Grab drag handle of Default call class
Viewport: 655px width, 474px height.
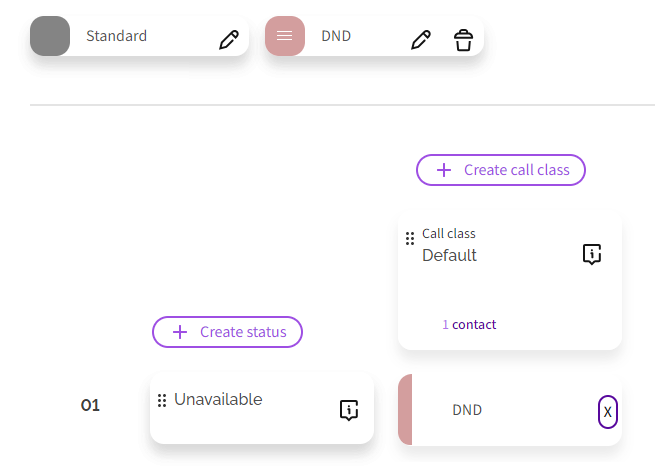coord(409,238)
